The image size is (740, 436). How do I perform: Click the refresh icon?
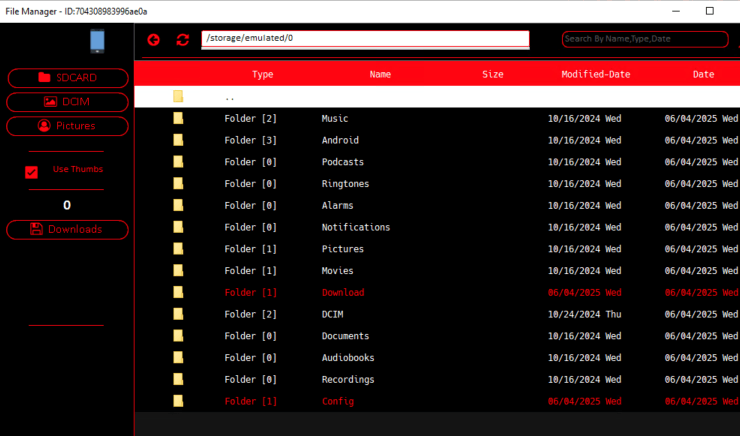pyautogui.click(x=183, y=40)
